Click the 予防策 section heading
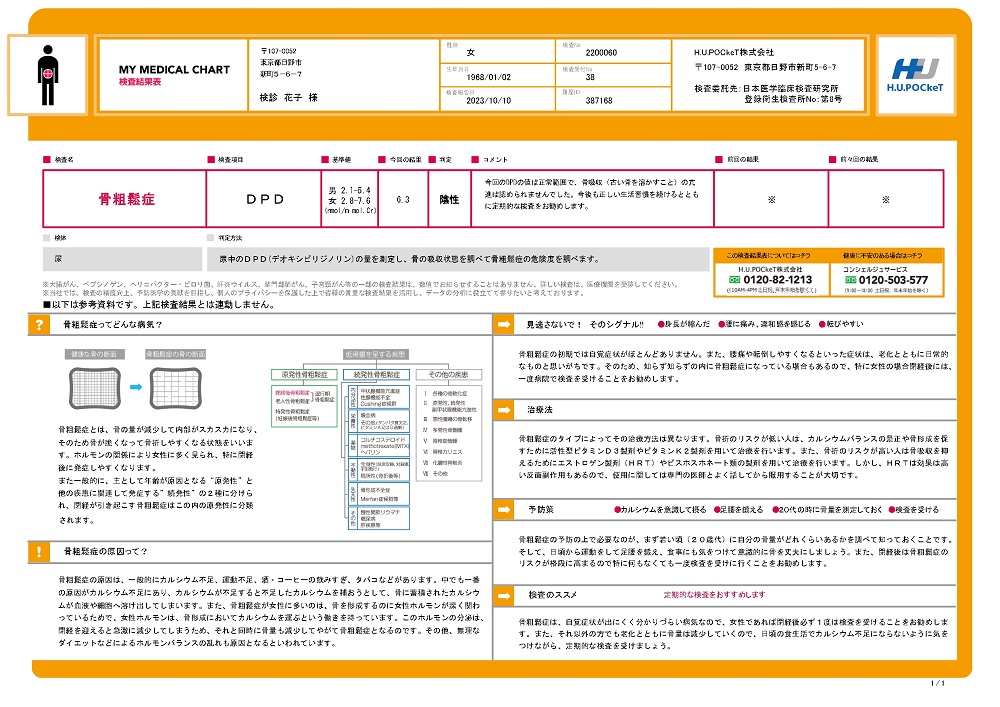Screen dimensions: 1000x707 541,509
